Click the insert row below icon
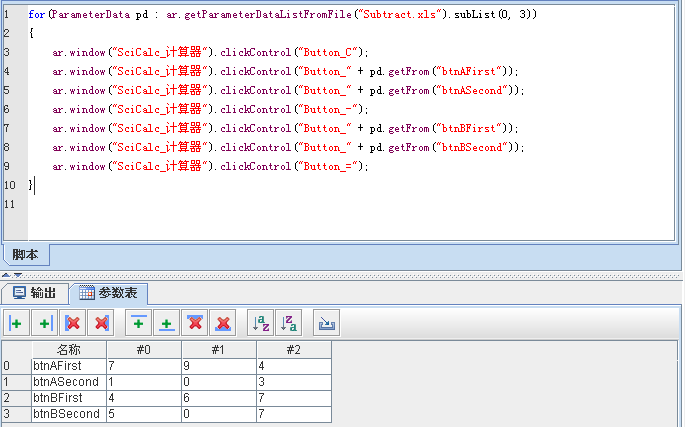Screen dimensions: 685x427 pos(167,323)
